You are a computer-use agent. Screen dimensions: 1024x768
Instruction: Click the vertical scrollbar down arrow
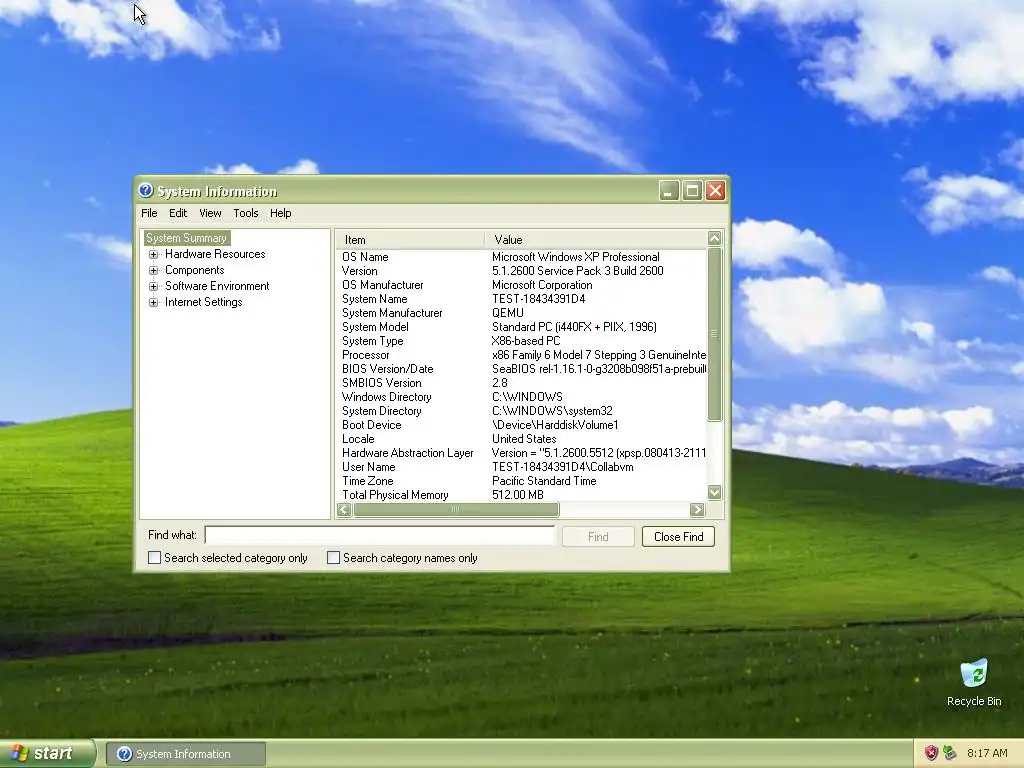coord(714,492)
